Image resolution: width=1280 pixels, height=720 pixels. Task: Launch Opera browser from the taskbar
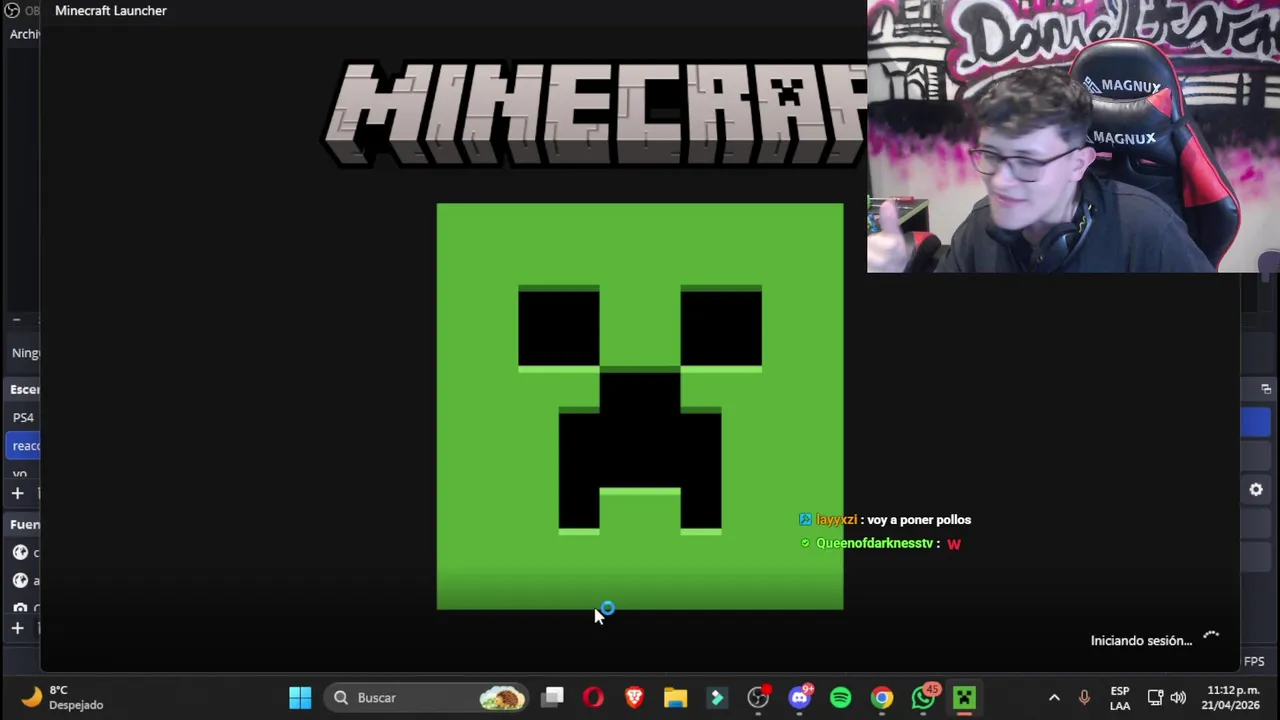click(593, 697)
